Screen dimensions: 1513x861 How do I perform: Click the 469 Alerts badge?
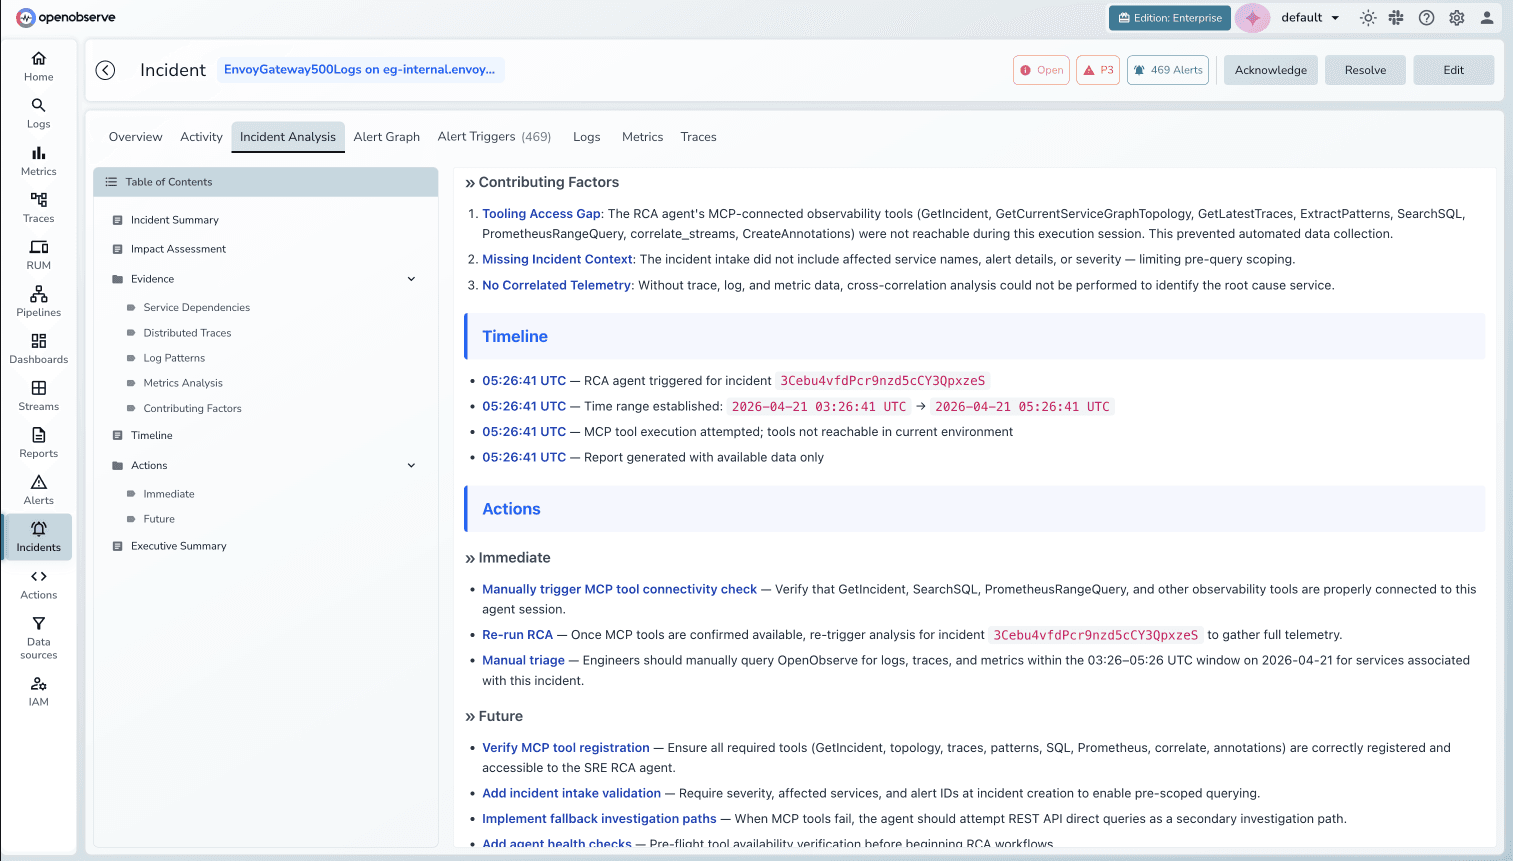(1168, 70)
